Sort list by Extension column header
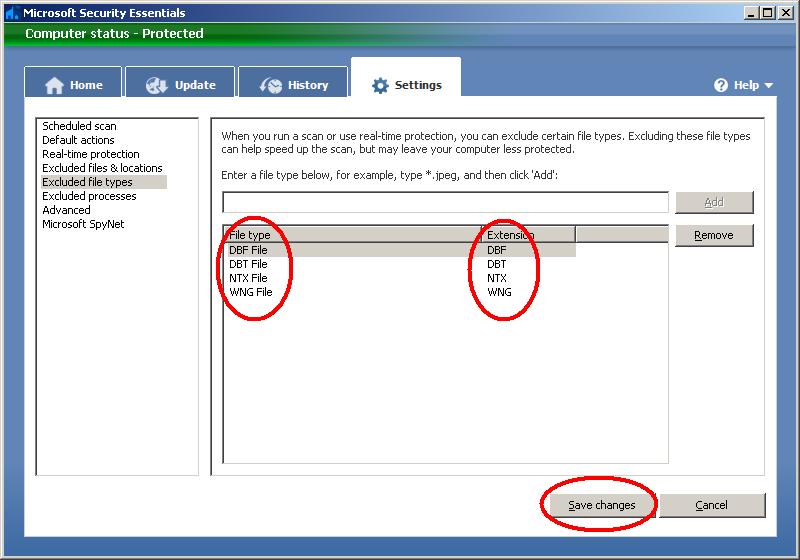Screen dimensions: 800x560 [527, 235]
